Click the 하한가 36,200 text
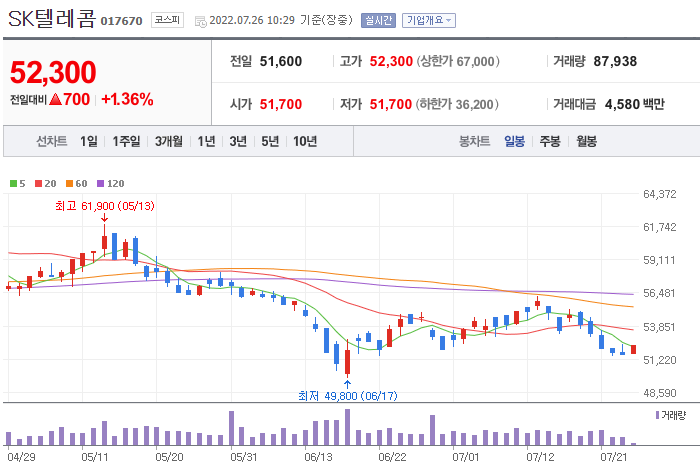Screen dimensions: 700x472 tap(457, 104)
